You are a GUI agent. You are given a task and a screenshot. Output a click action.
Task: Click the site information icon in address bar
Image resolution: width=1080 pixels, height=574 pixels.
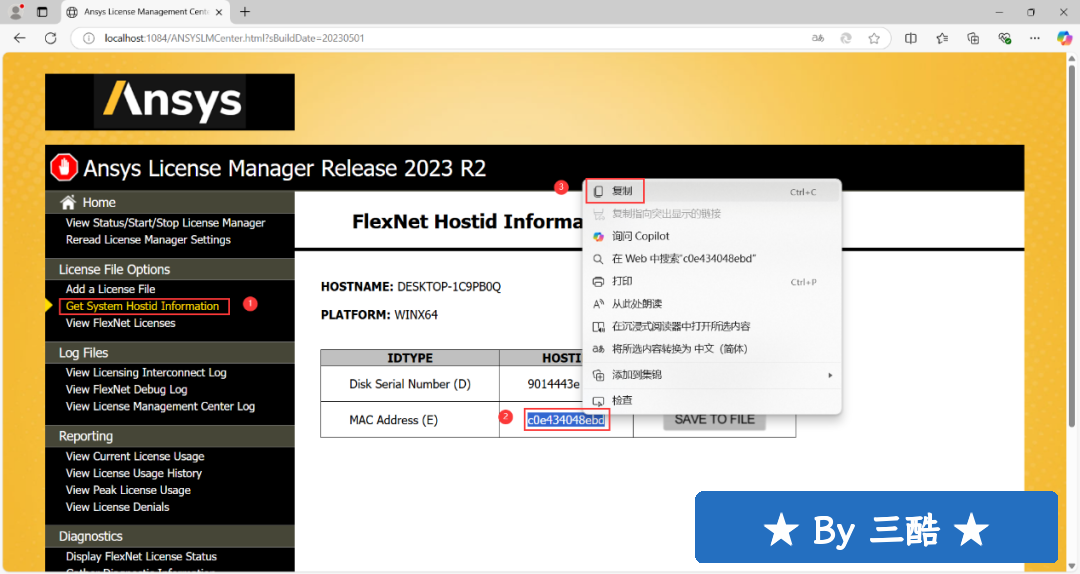pyautogui.click(x=88, y=39)
